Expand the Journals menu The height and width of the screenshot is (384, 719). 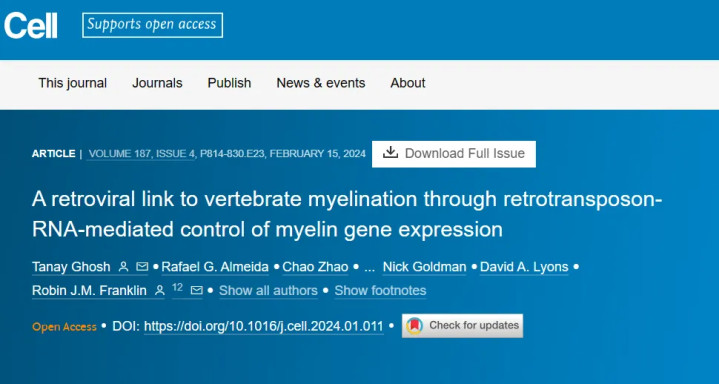tap(157, 83)
